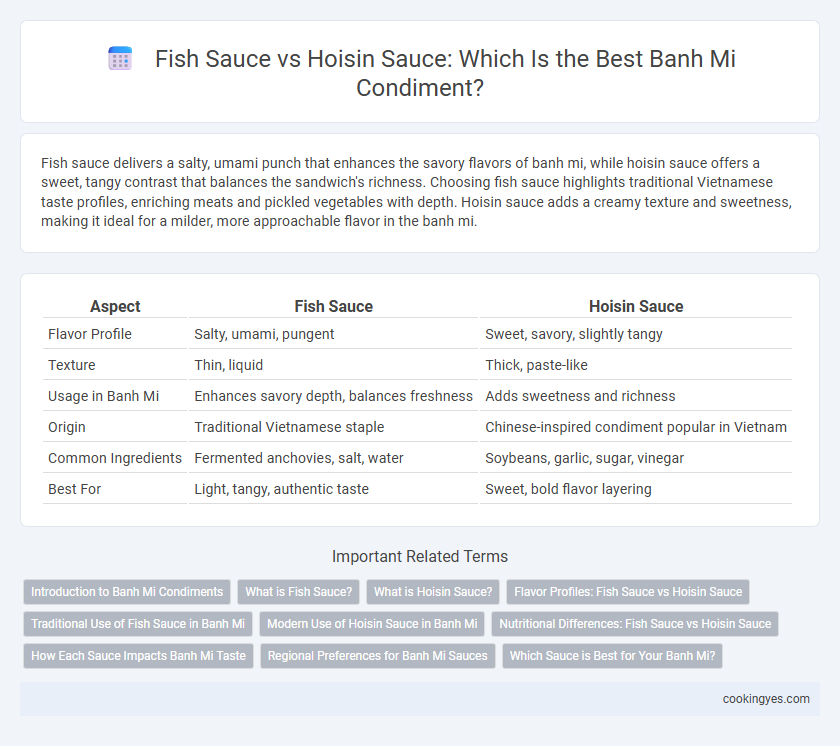Viewport: 840px width, 746px height.
Task: Click 'Enhances savory depth, balances freshness' cell
Action: click(x=333, y=396)
